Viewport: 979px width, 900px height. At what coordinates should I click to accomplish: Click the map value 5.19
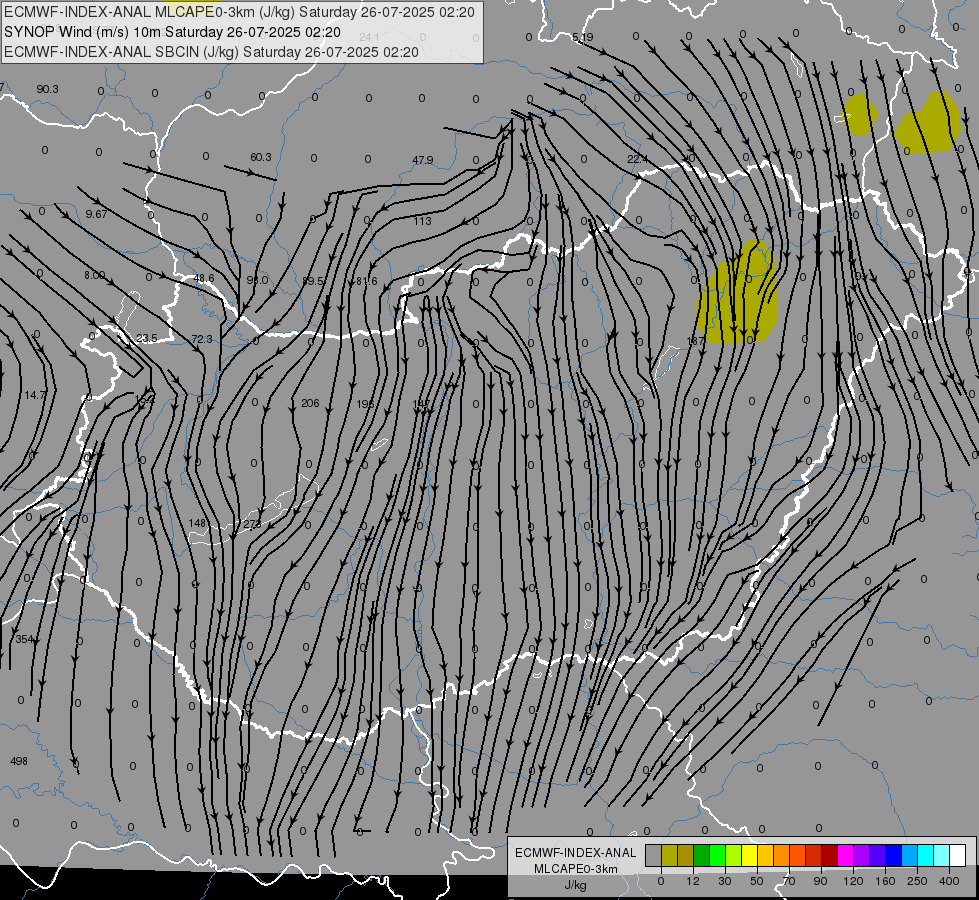(x=583, y=38)
